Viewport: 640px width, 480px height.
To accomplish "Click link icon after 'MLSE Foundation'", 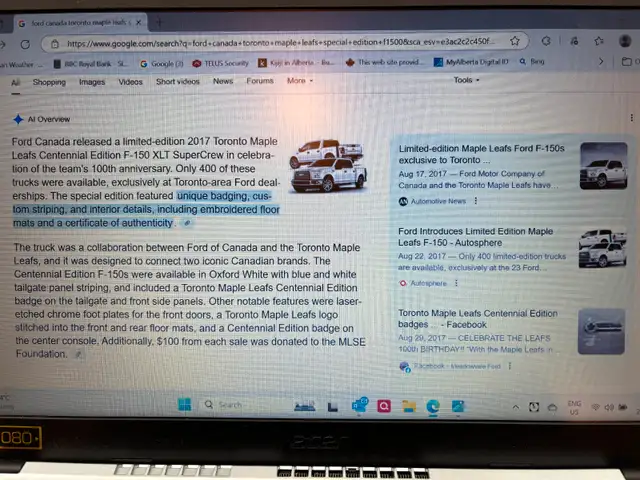I will 78,355.
